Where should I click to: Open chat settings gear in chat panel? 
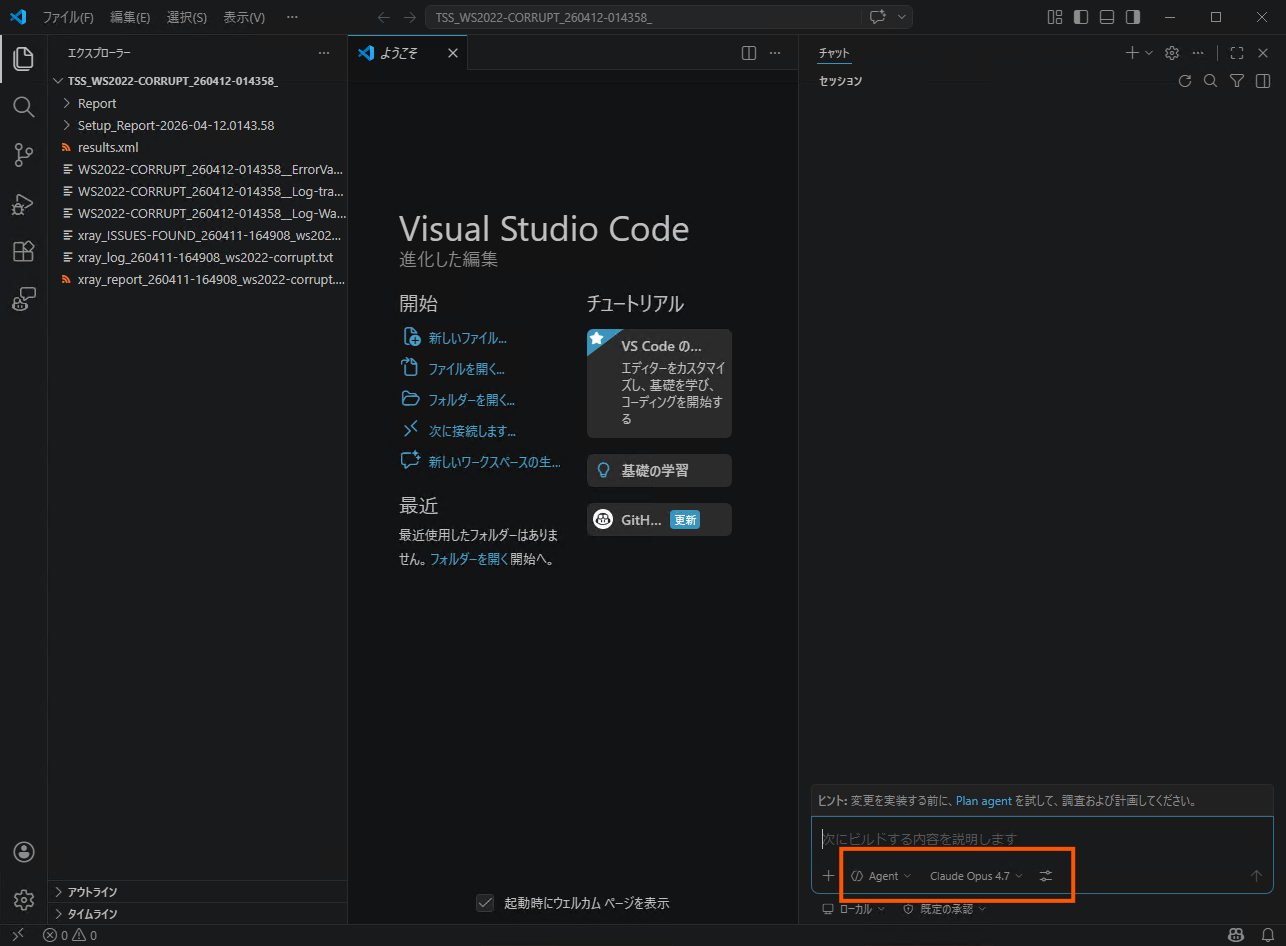[1172, 53]
